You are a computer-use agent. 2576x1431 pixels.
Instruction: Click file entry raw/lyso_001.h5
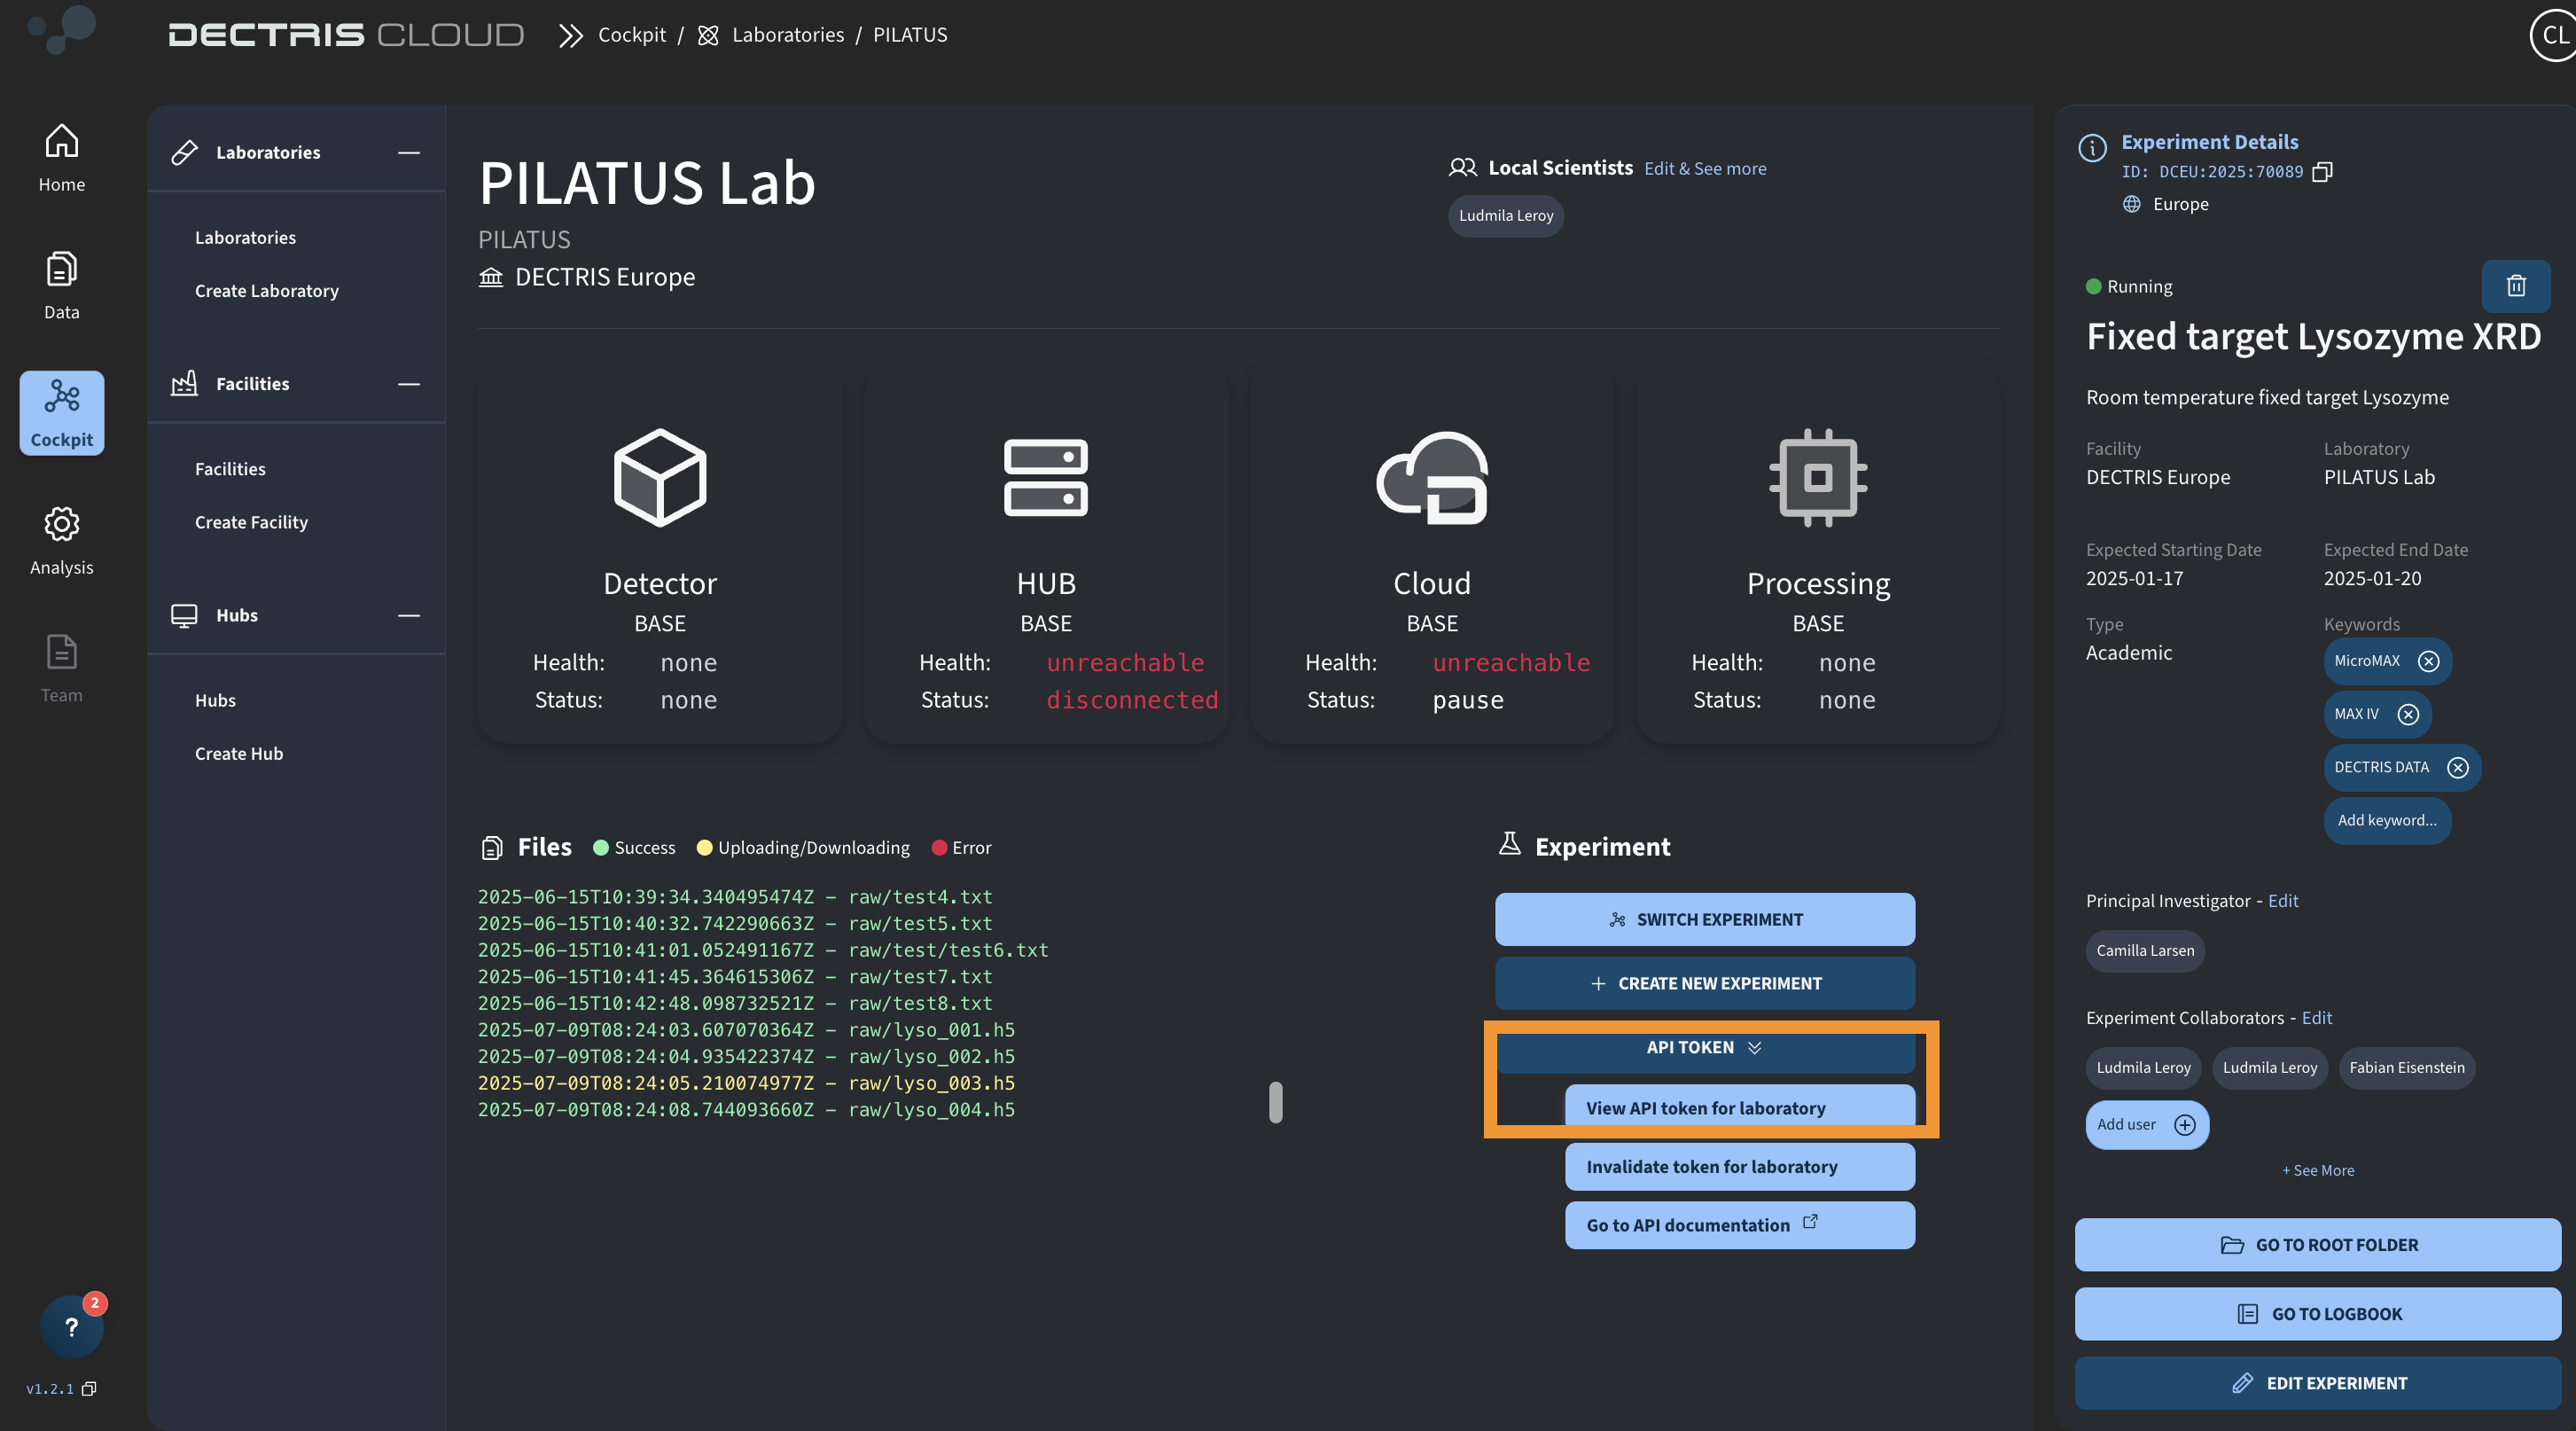pos(746,1030)
